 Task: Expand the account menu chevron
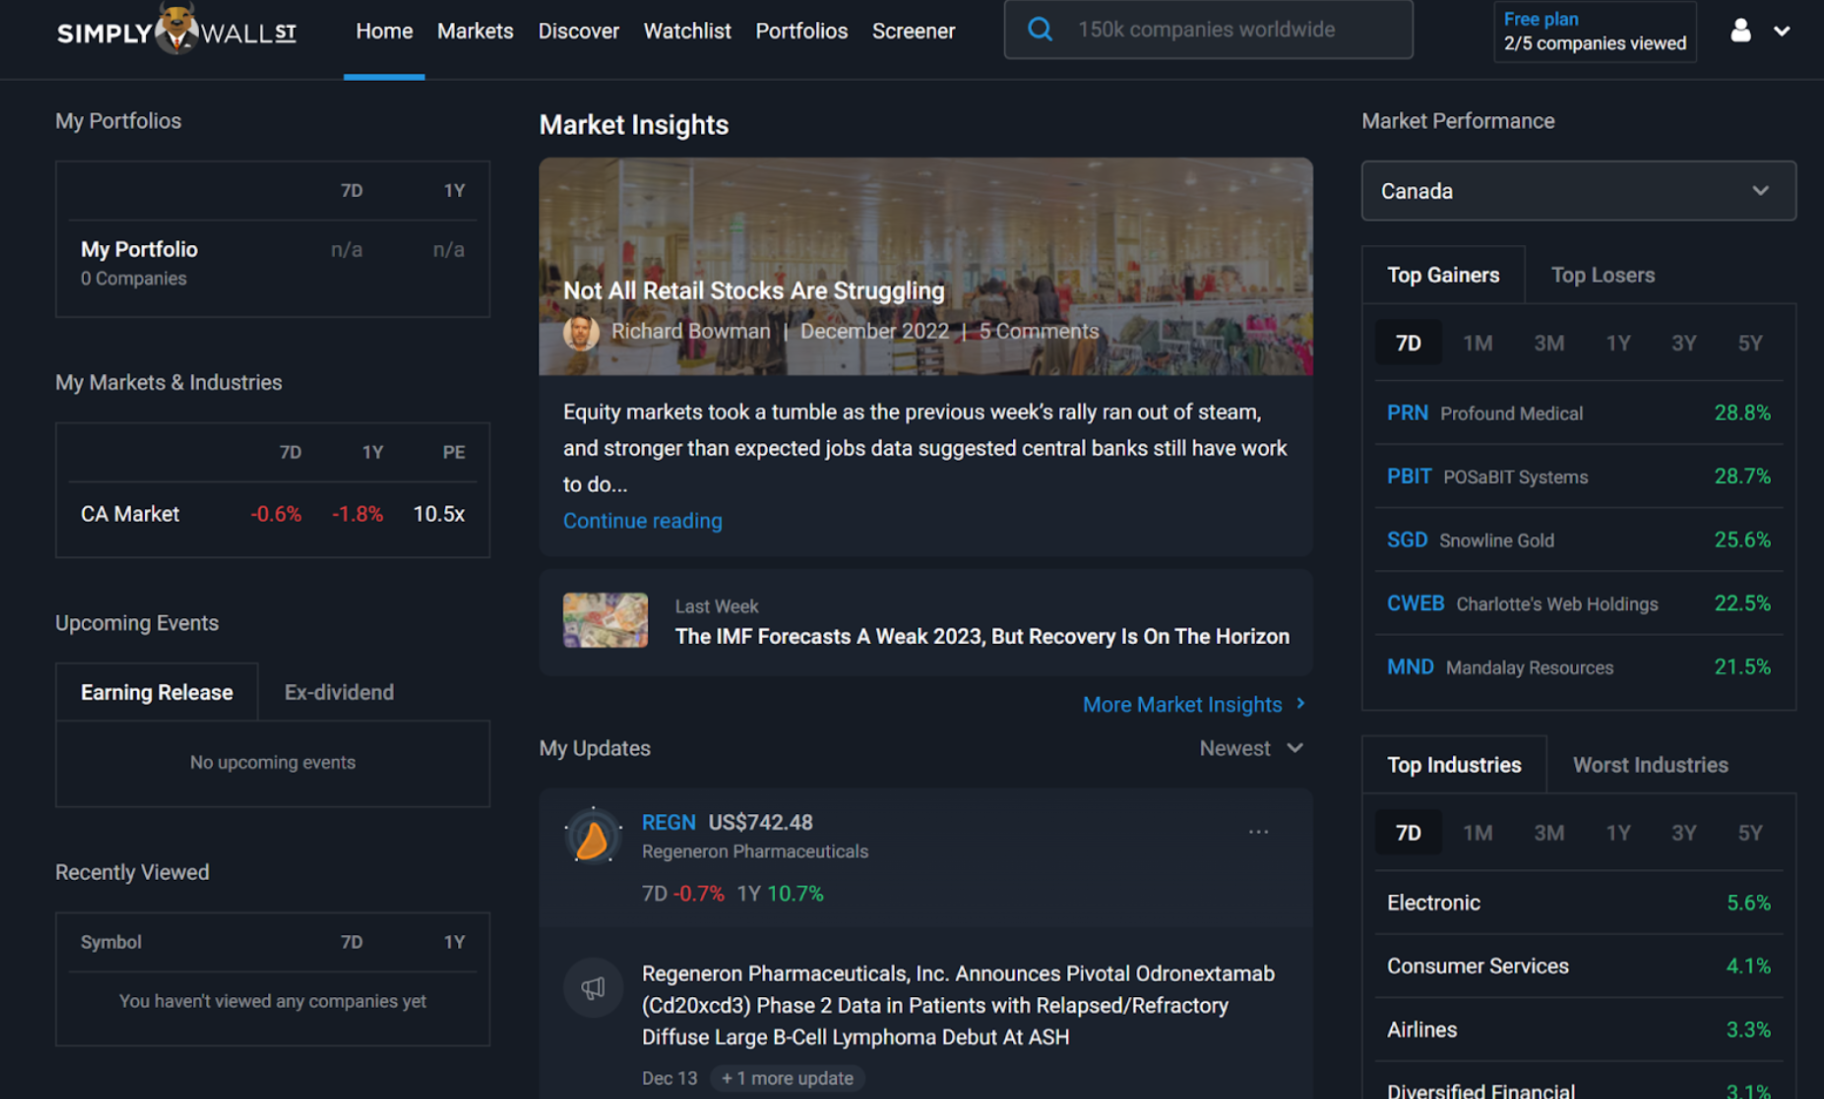pyautogui.click(x=1781, y=31)
